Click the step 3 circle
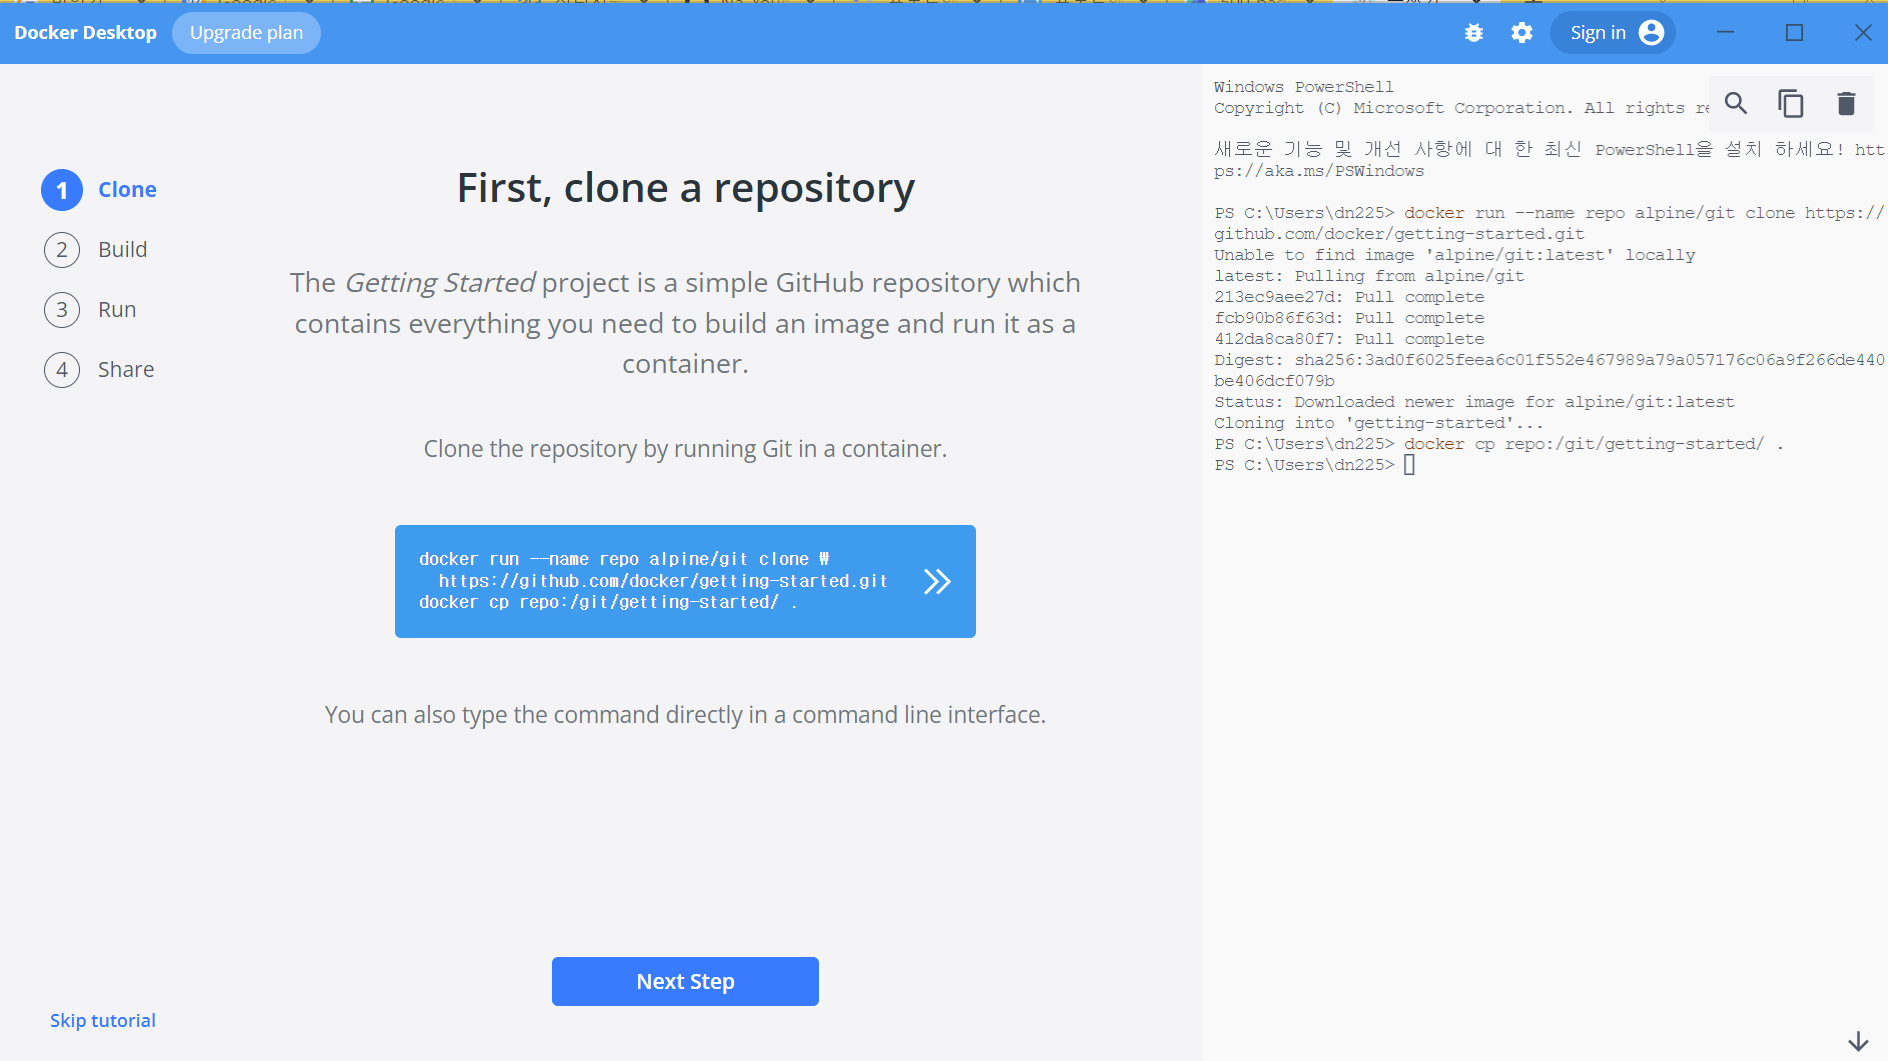 click(x=62, y=310)
